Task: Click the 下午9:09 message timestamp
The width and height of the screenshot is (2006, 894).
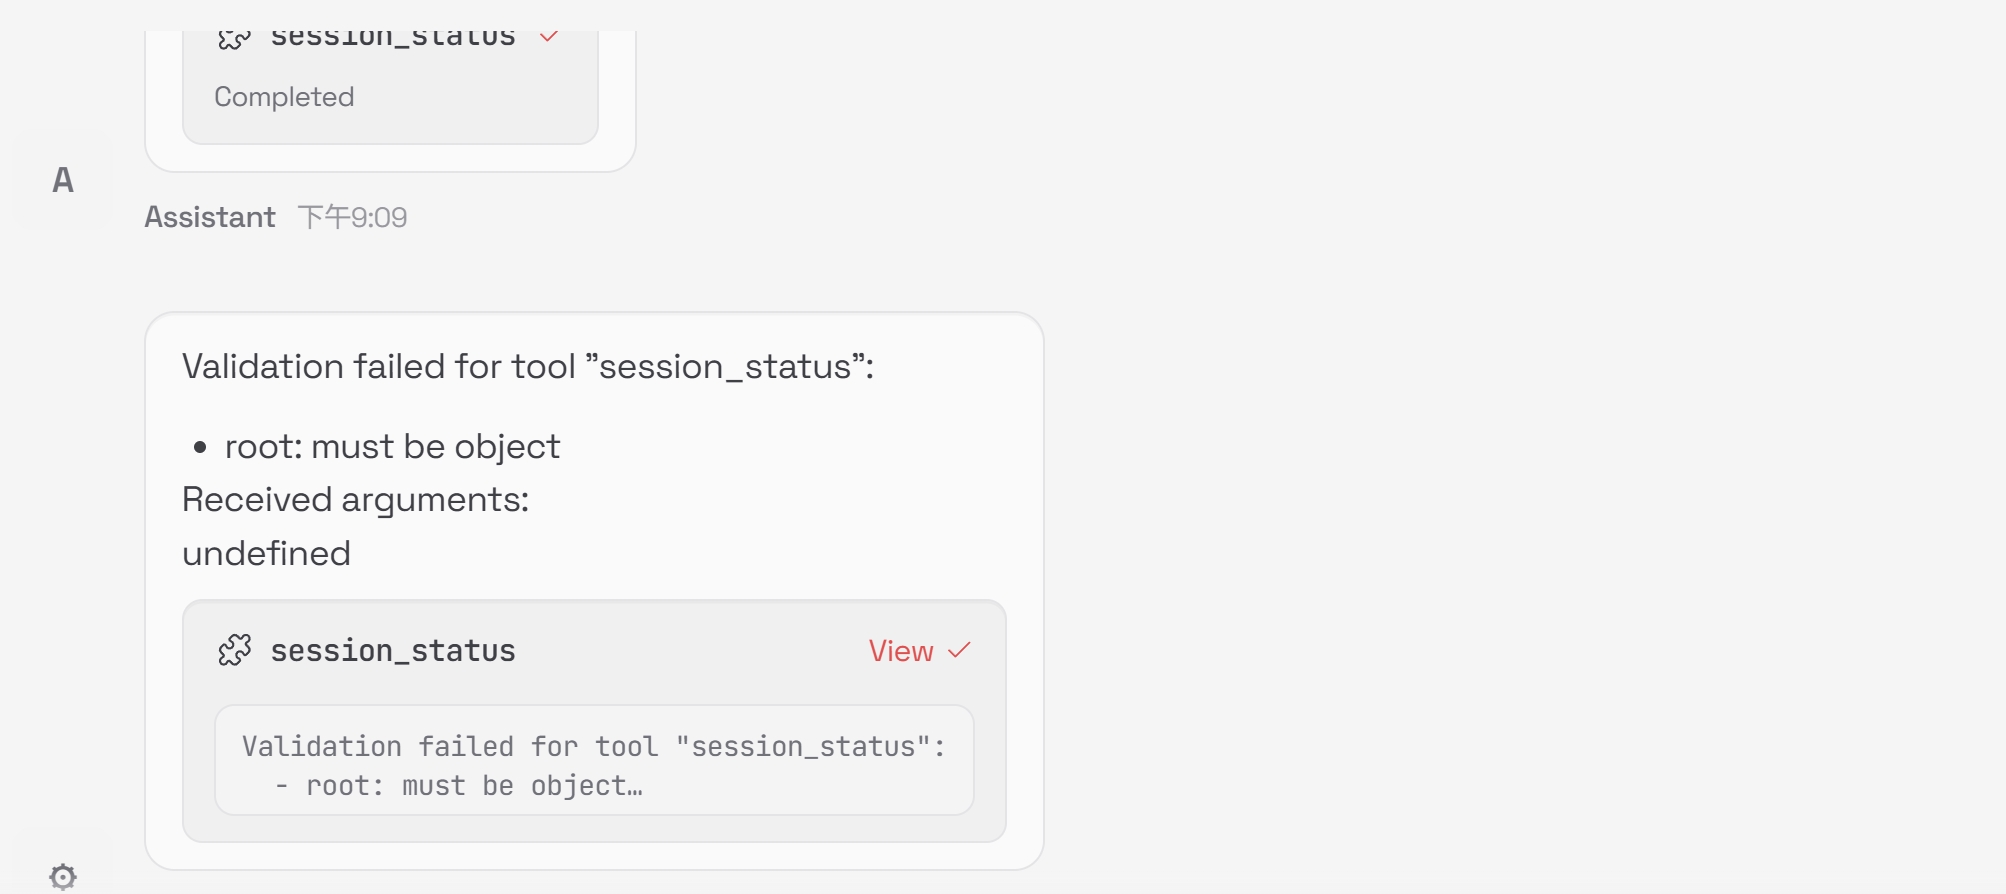Action: [x=353, y=217]
